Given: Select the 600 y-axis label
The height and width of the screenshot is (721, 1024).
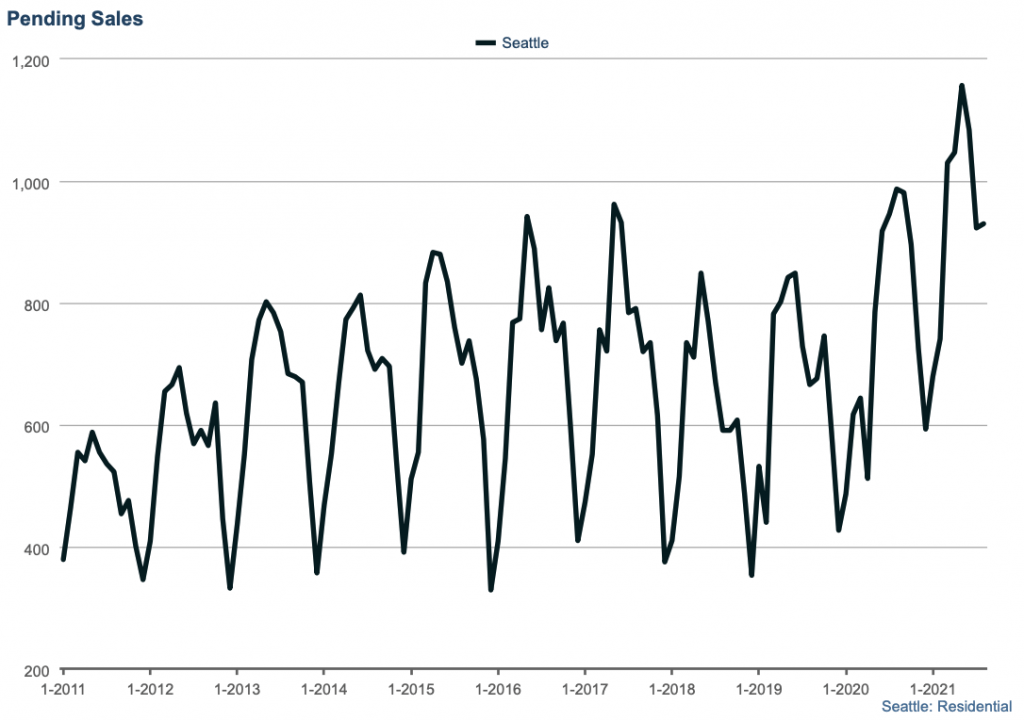Looking at the screenshot, I should click(x=37, y=426).
